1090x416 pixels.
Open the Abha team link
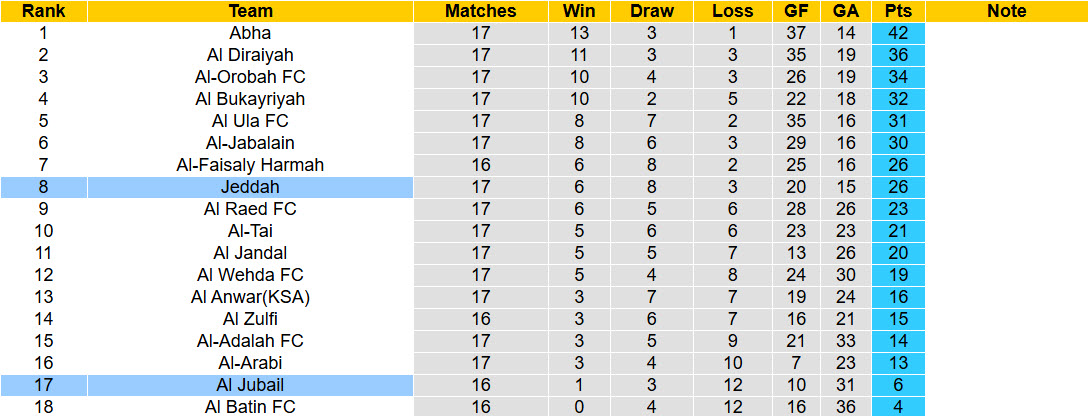(250, 33)
